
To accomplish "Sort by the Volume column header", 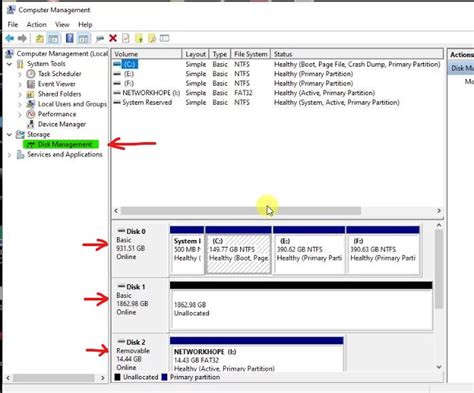I will tap(147, 54).
